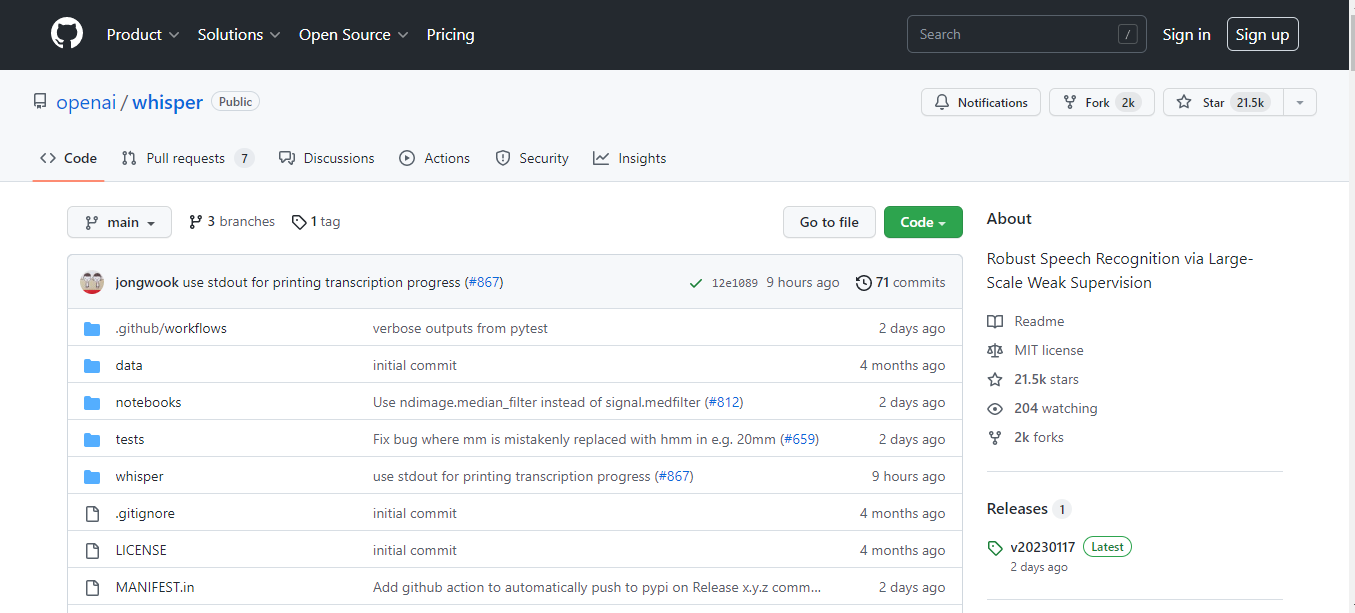Click the Sign in link

tap(1186, 34)
